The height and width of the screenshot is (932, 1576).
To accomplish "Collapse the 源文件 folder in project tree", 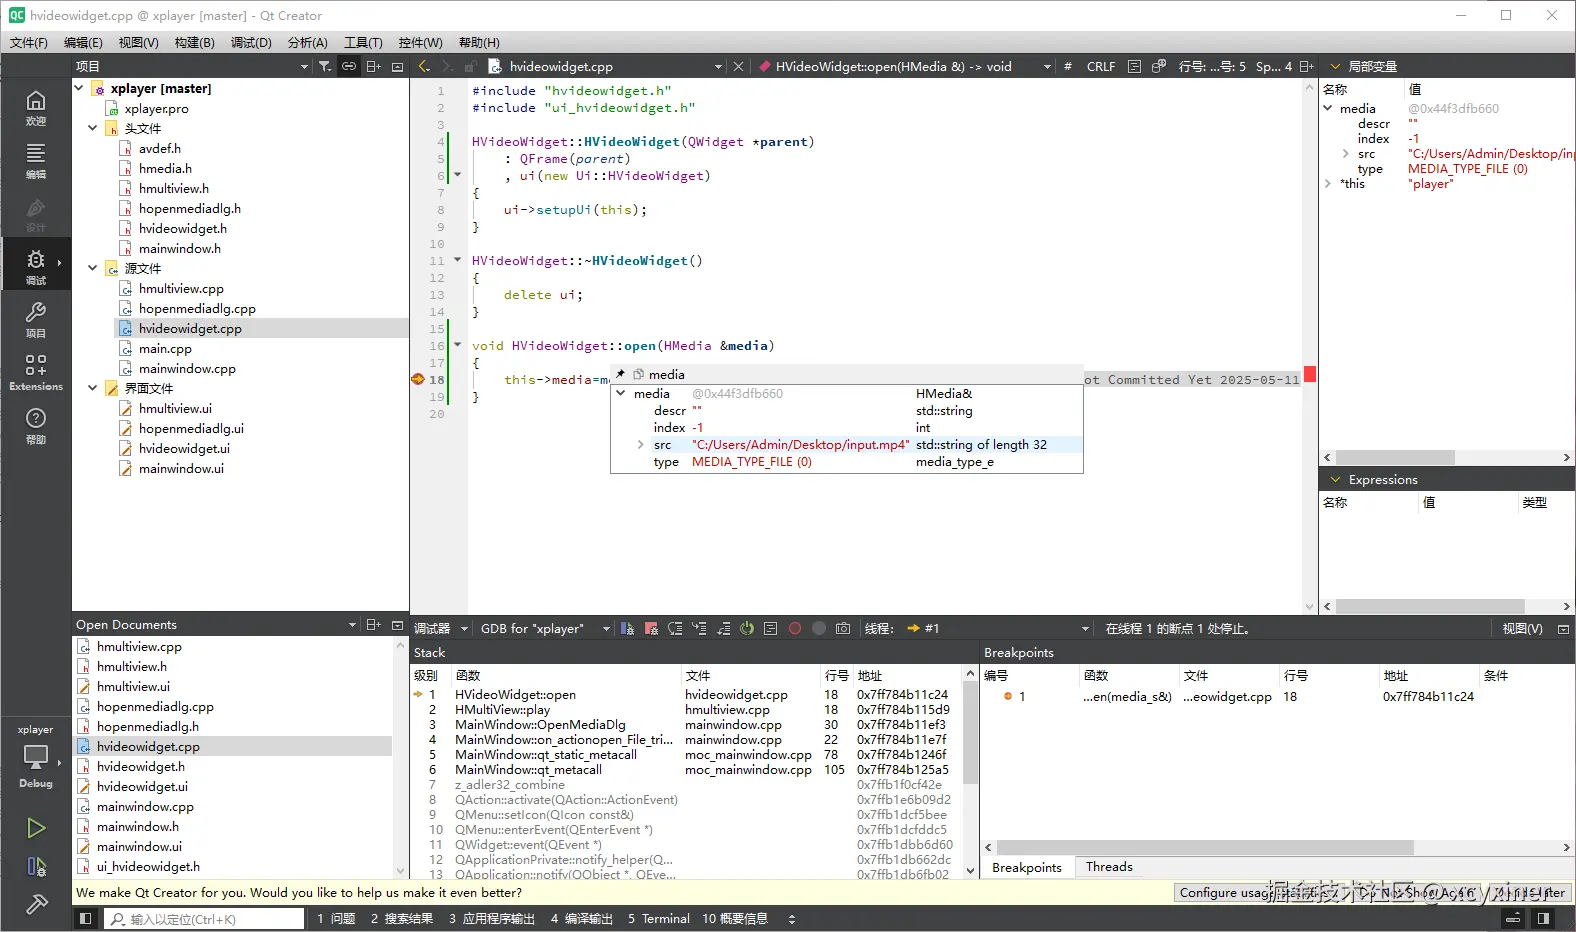I will [93, 268].
